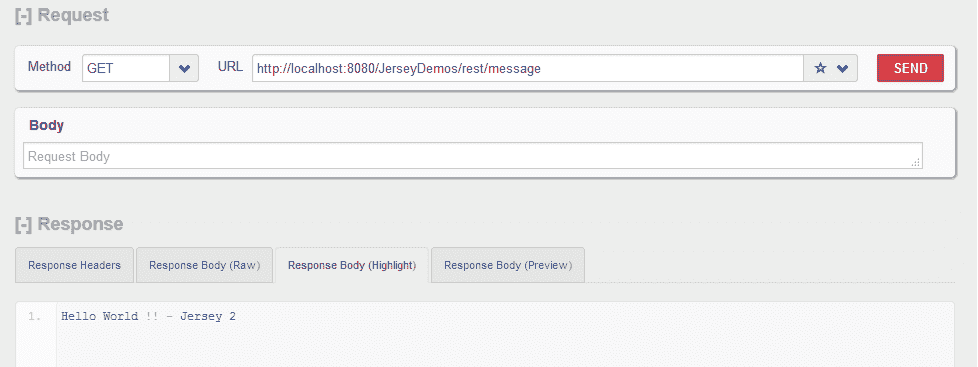Click the Method label

click(49, 66)
